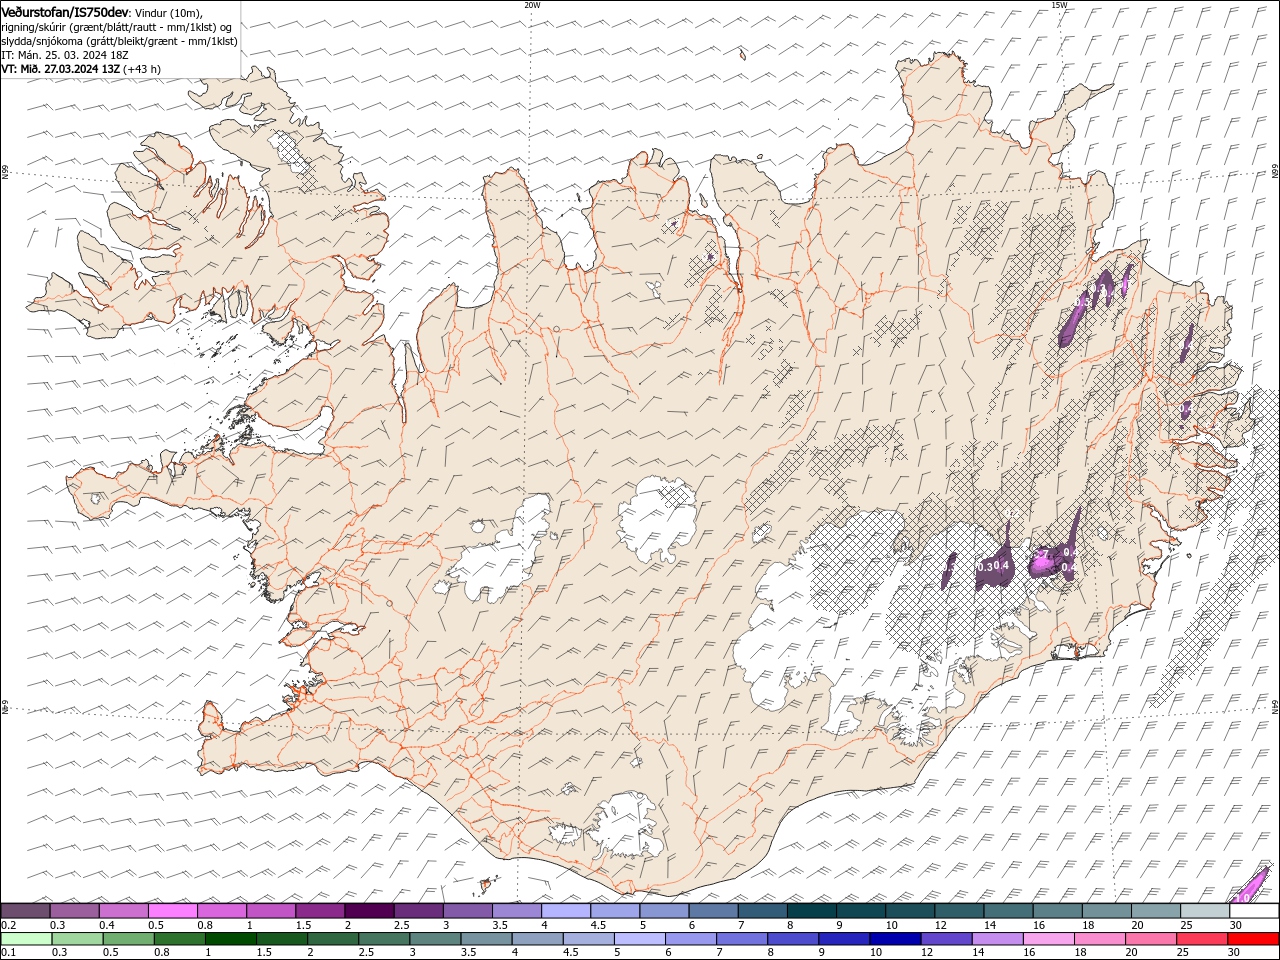The height and width of the screenshot is (960, 1280).
Task: Pick the light pink swatch labeled 16 in bottom legend row
Action: [x=1047, y=939]
